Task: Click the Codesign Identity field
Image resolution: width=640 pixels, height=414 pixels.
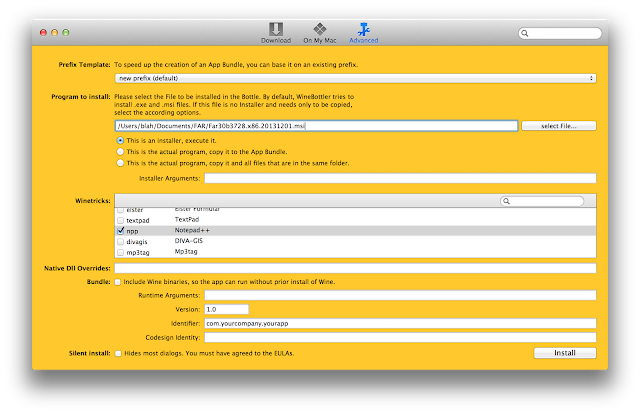Action: tap(400, 337)
